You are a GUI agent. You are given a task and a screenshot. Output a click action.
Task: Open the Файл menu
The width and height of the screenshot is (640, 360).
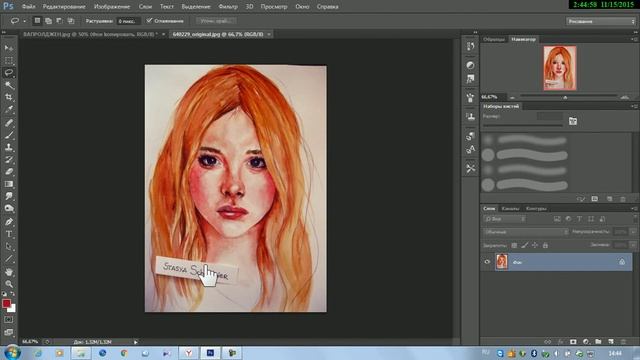tap(28, 7)
